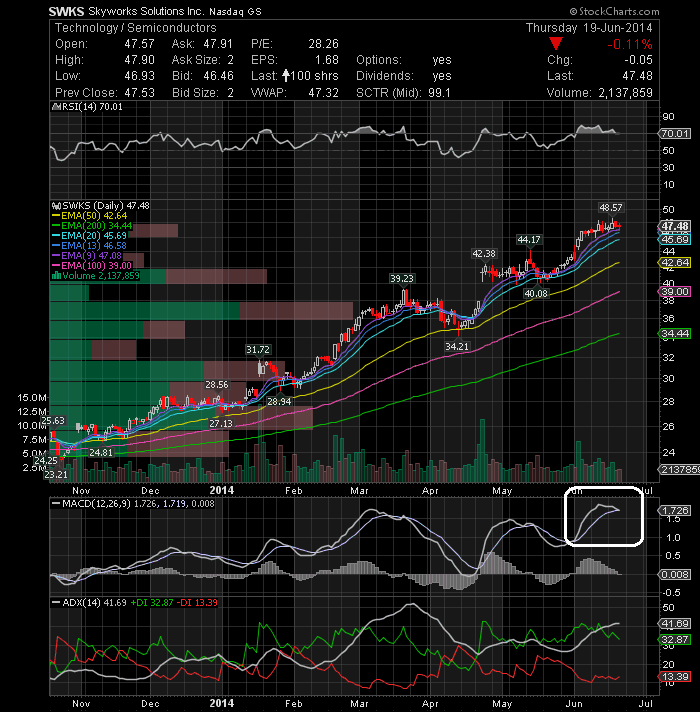Click the 39.23 price annotation
The width and height of the screenshot is (700, 712).
[x=402, y=278]
